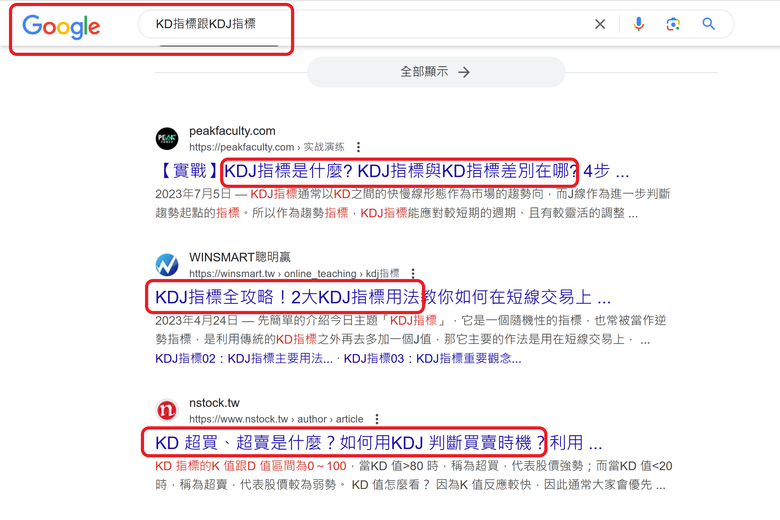780x520 pixels.
Task: Open the KDJ指標全攻略 result link
Action: [x=383, y=298]
